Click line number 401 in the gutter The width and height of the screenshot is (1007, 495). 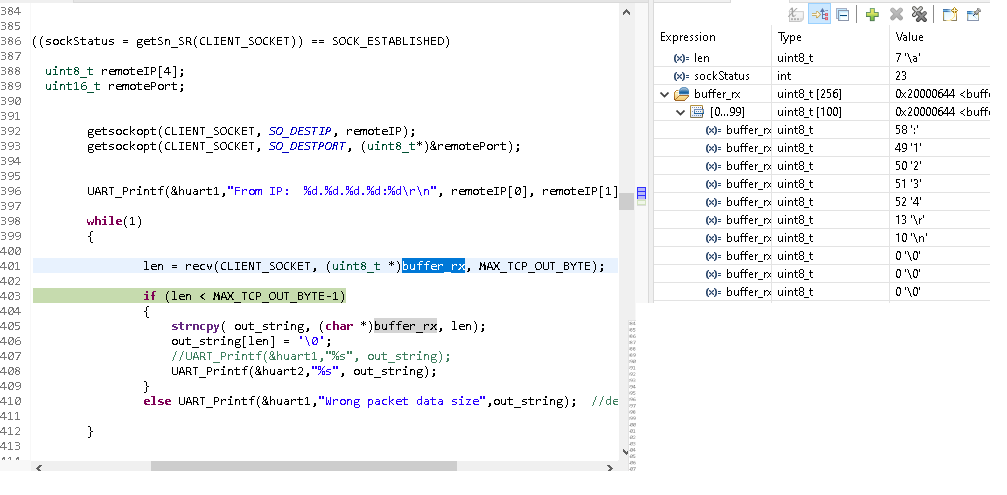point(10,266)
